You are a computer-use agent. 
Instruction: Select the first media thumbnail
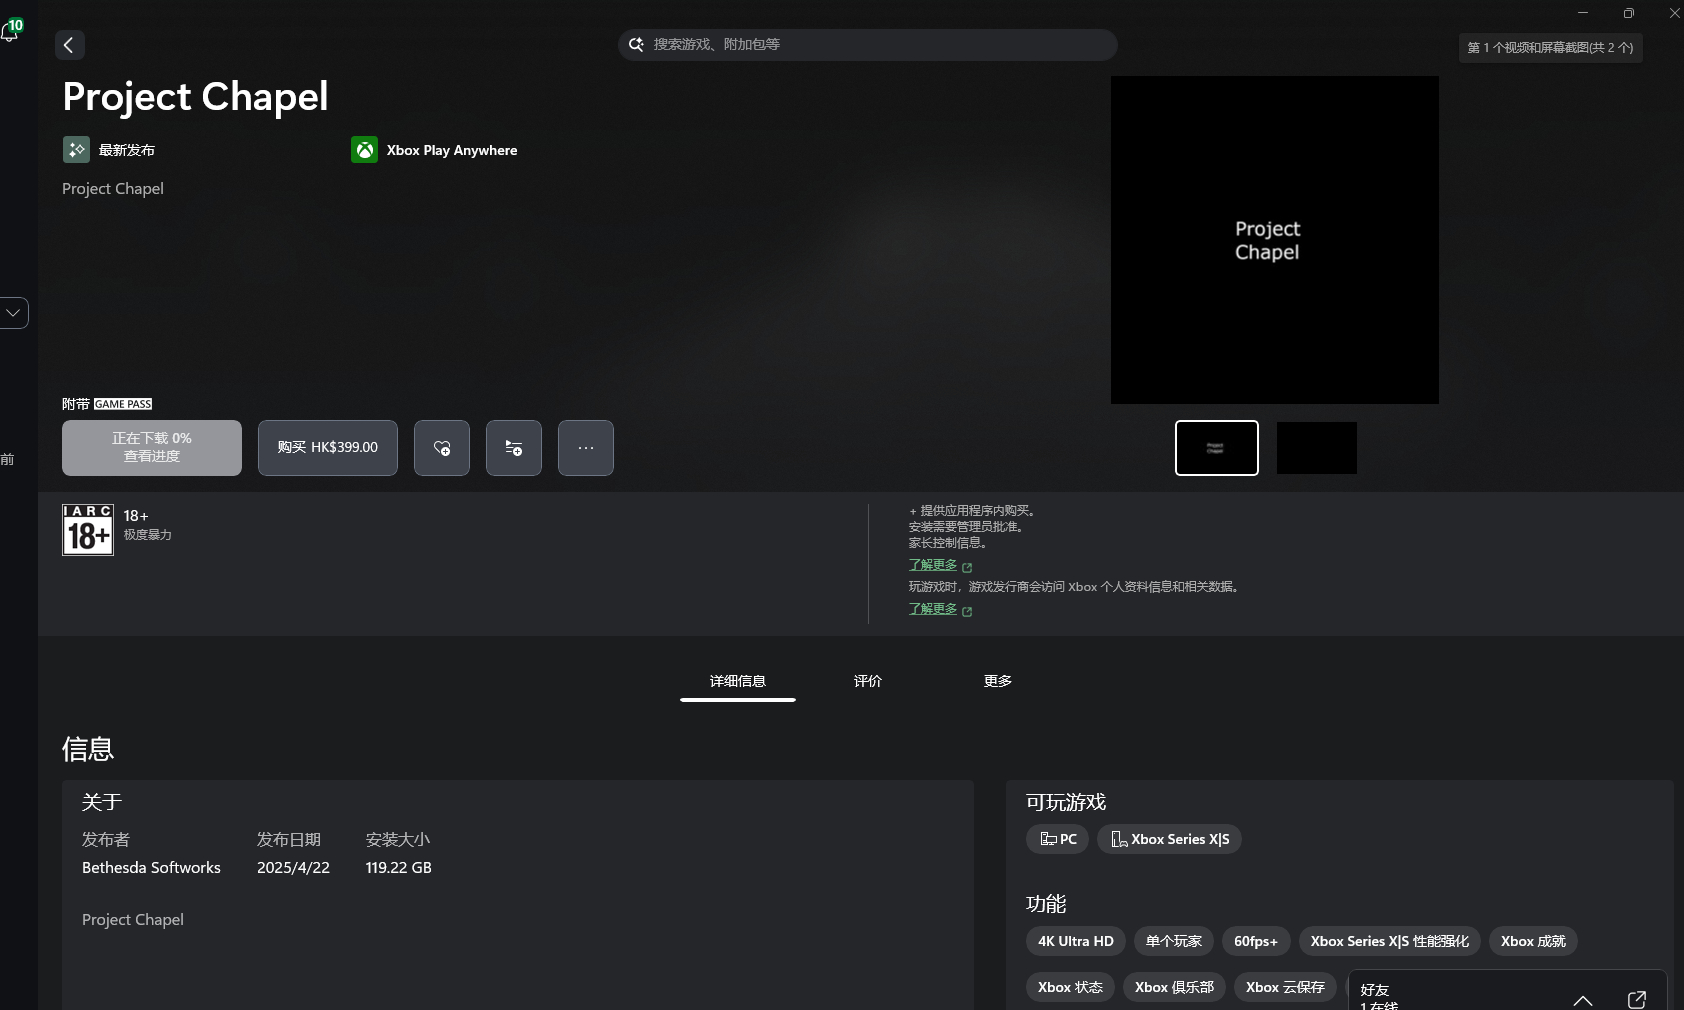(x=1217, y=448)
